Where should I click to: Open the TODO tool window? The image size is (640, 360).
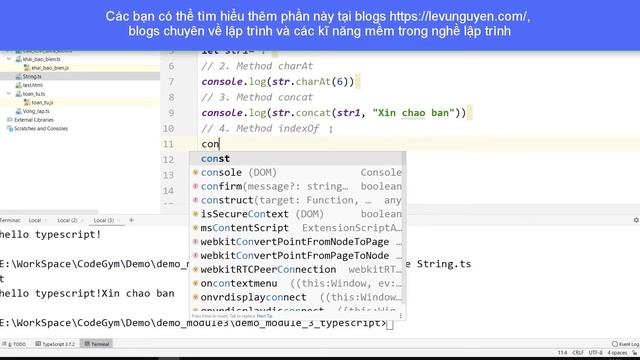pos(14,344)
